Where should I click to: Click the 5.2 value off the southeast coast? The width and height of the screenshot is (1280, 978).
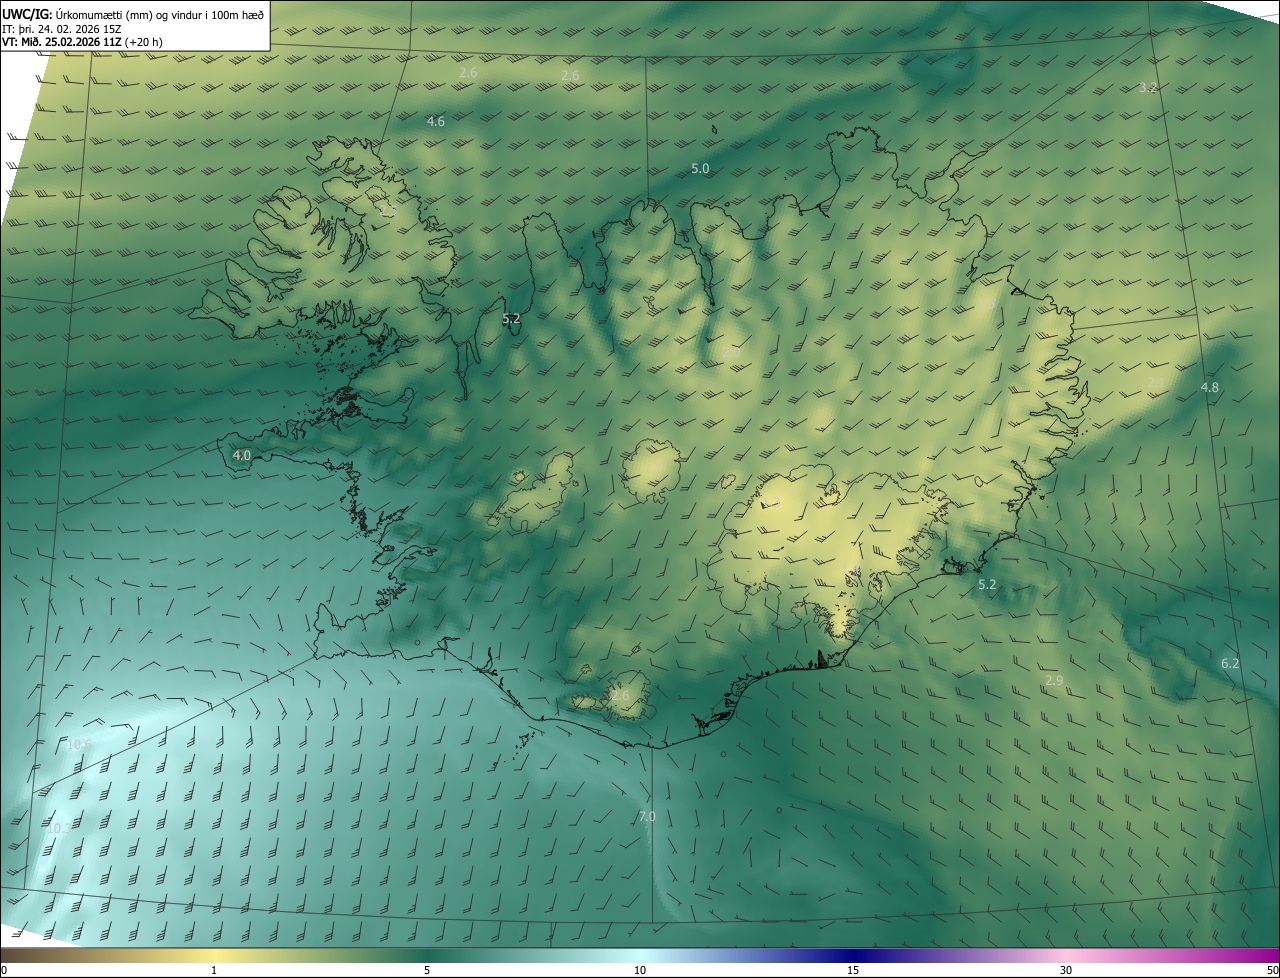pyautogui.click(x=987, y=585)
